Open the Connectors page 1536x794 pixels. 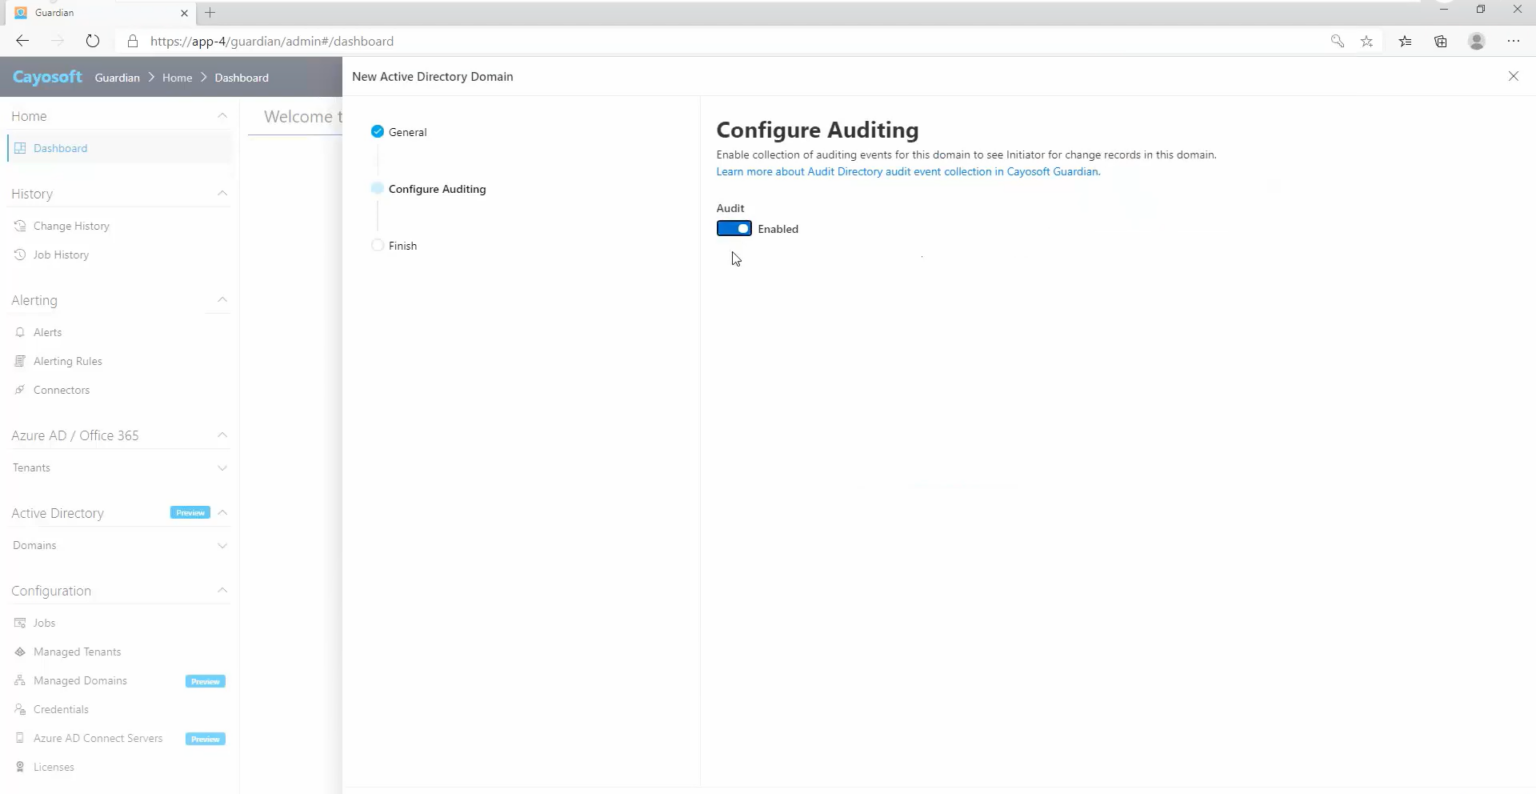coord(62,389)
